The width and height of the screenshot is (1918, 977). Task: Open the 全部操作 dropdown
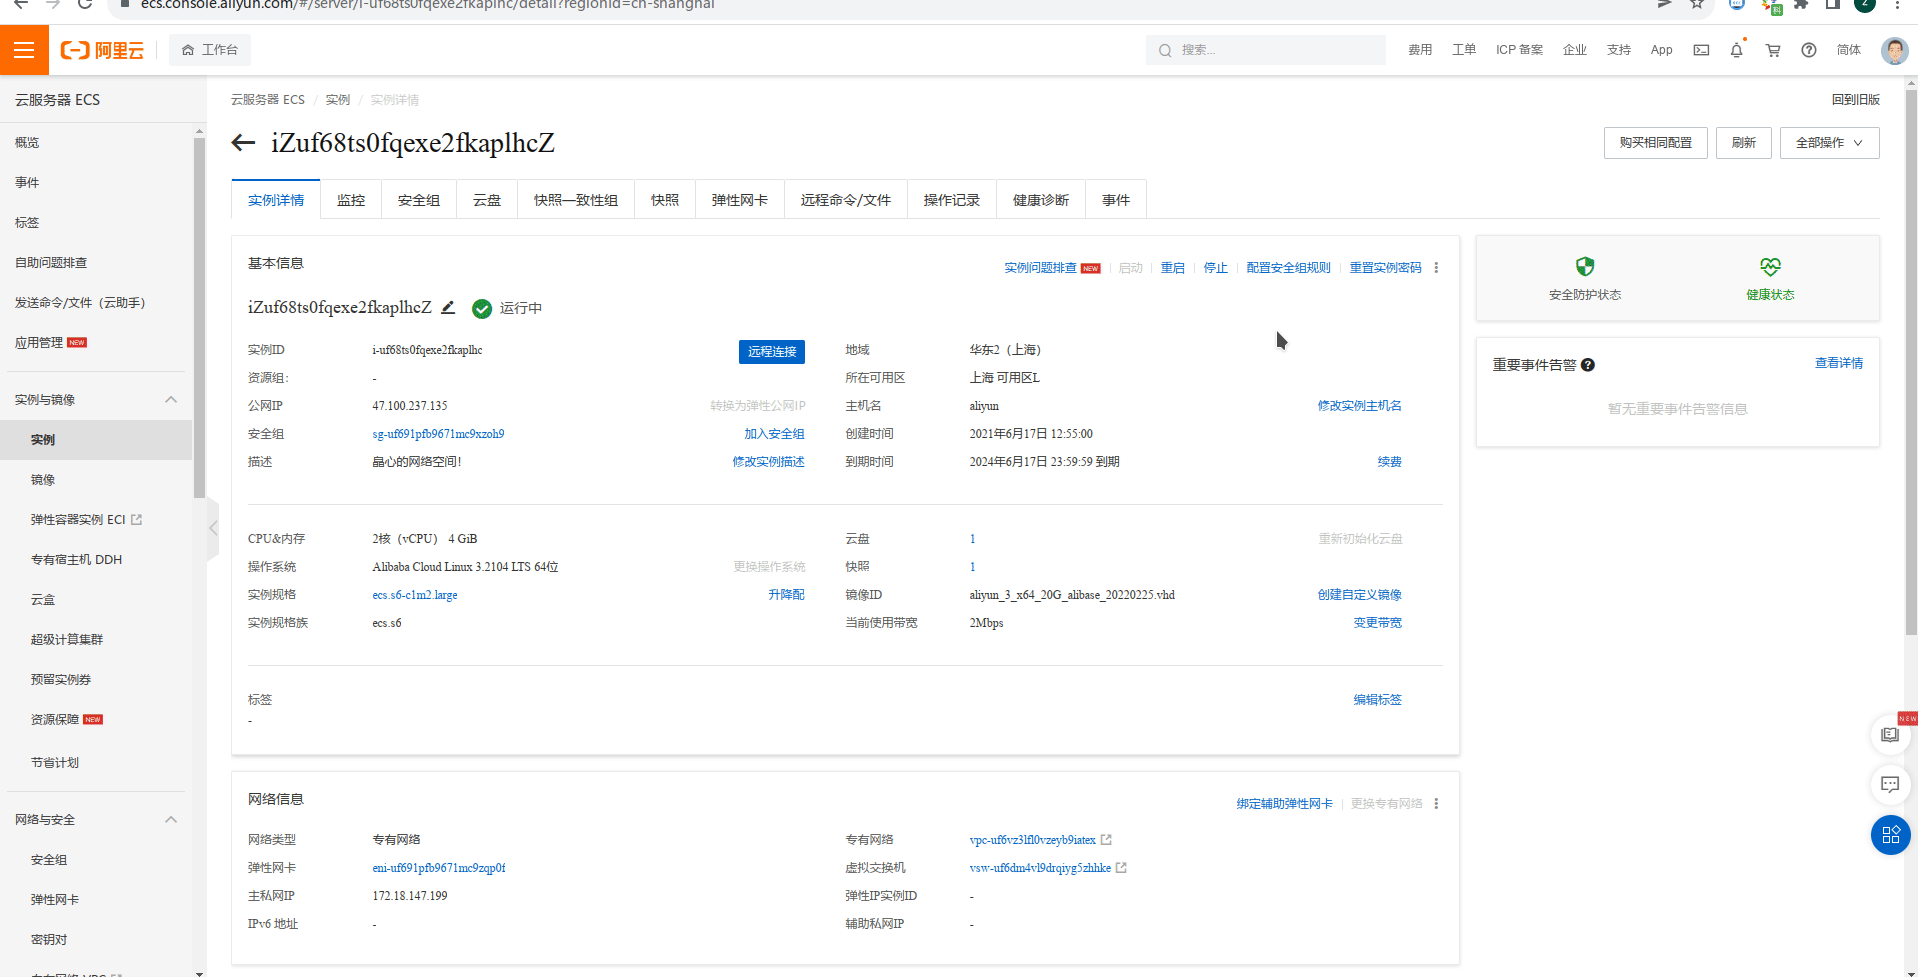click(1829, 143)
